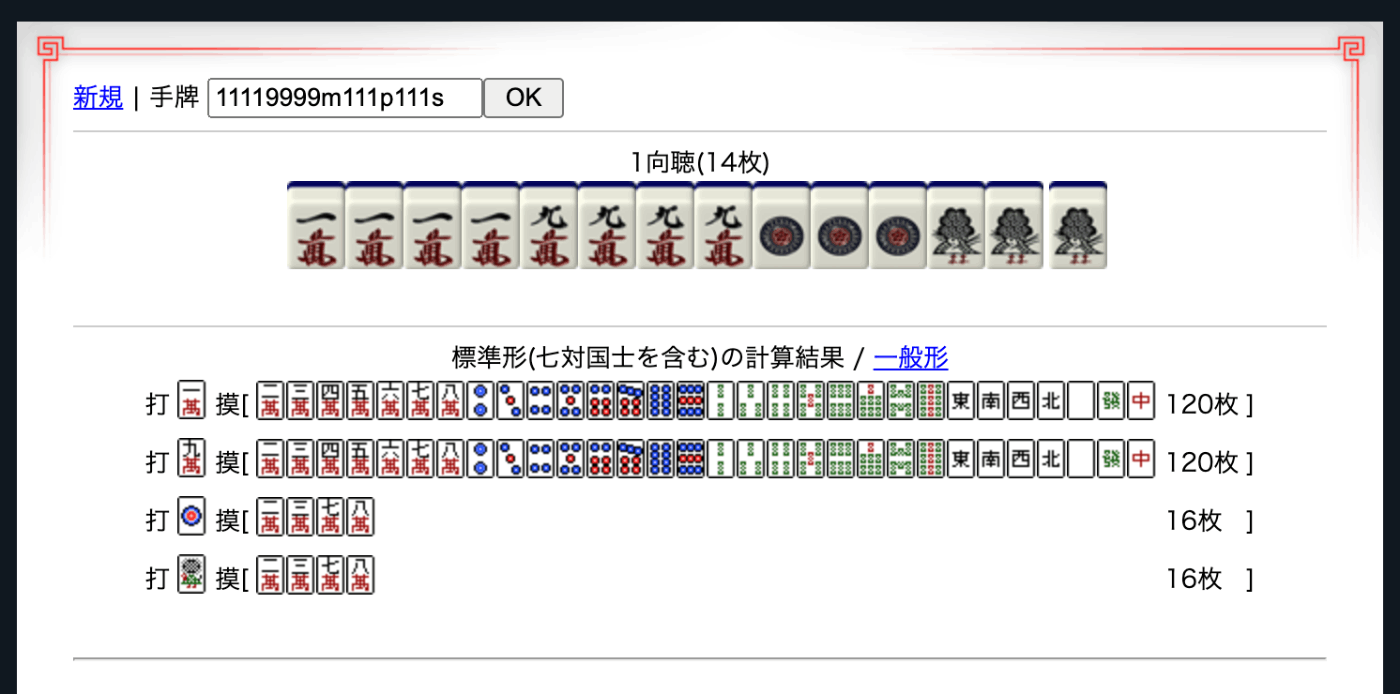Click the 打 1-sou discard tile
Viewport: 1400px width, 694px height.
tap(191, 574)
